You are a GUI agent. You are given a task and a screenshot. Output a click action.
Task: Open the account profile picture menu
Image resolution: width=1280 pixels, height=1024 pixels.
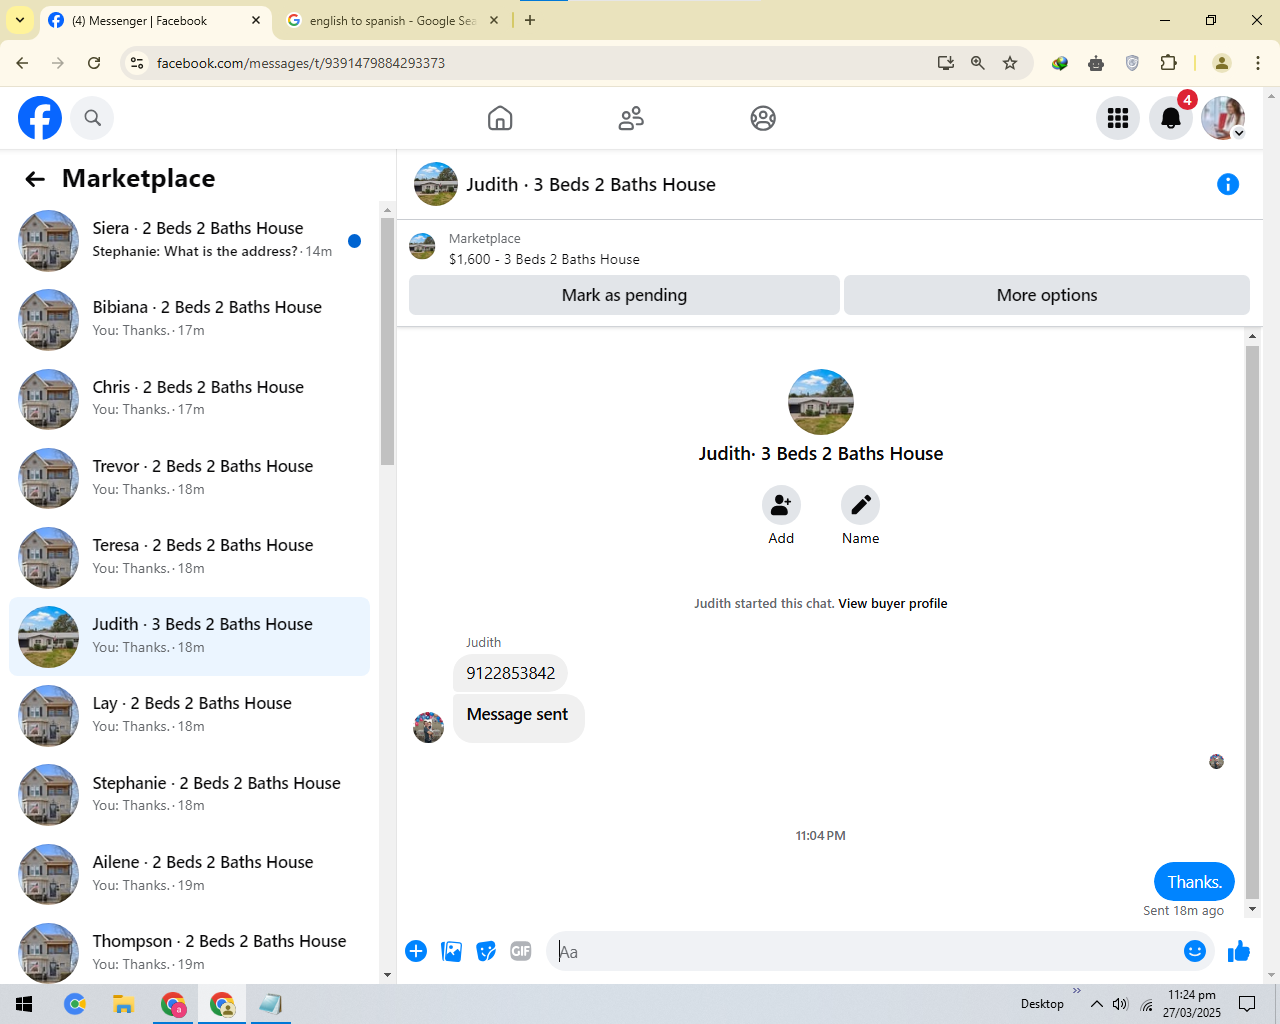tap(1223, 118)
